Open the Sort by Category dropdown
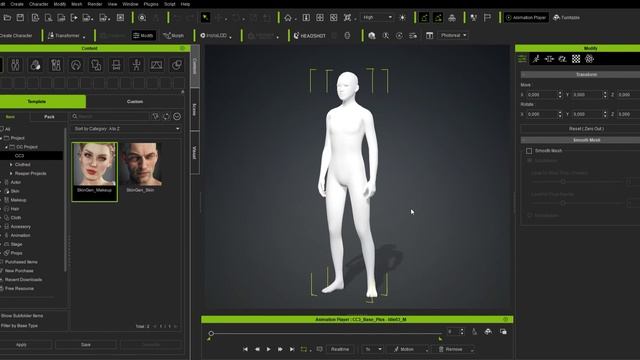This screenshot has width=640, height=360. pyautogui.click(x=126, y=129)
